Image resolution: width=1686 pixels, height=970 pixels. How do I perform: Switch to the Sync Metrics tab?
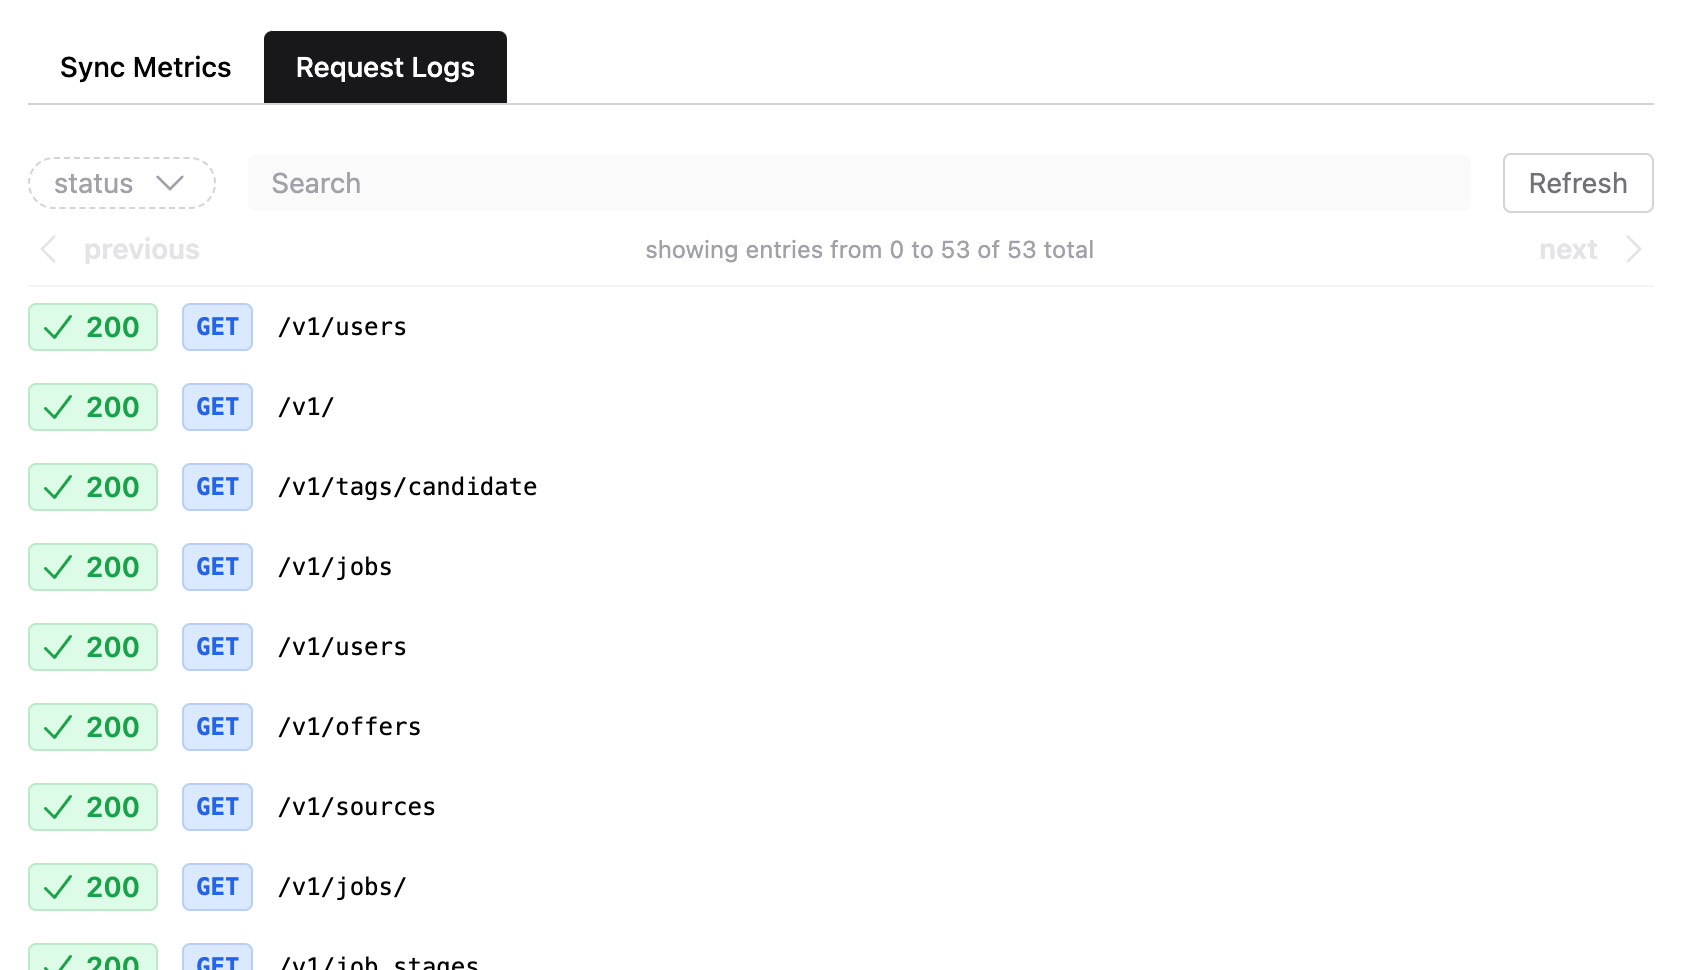[x=145, y=67]
